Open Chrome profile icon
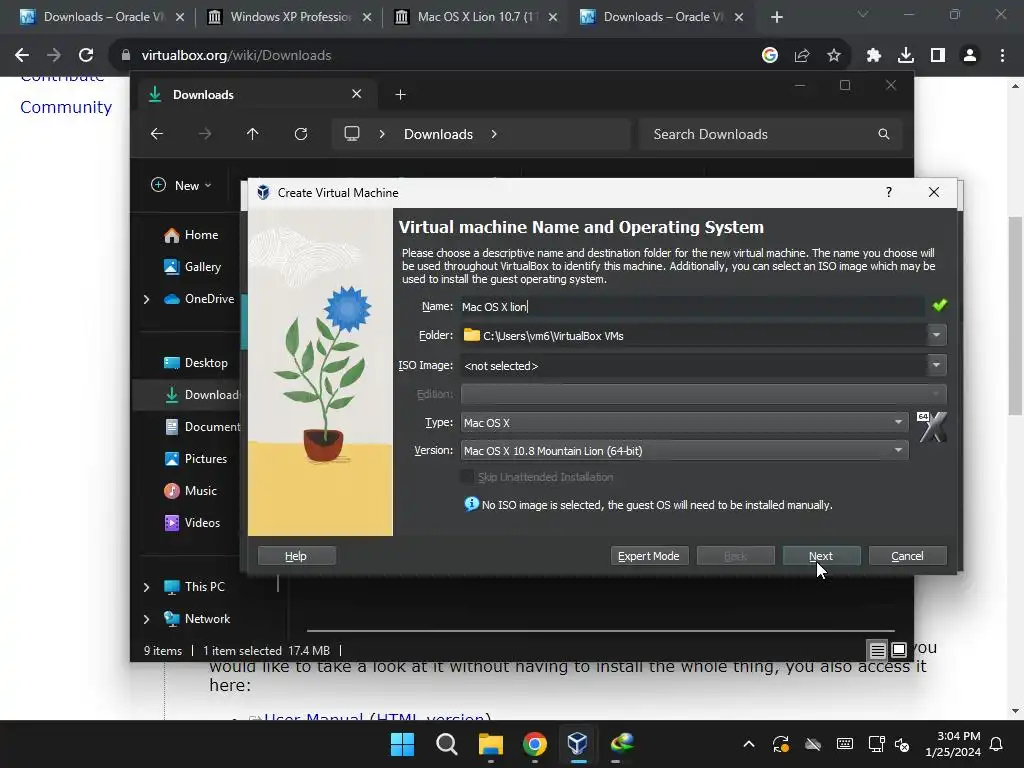The width and height of the screenshot is (1024, 768). click(970, 56)
